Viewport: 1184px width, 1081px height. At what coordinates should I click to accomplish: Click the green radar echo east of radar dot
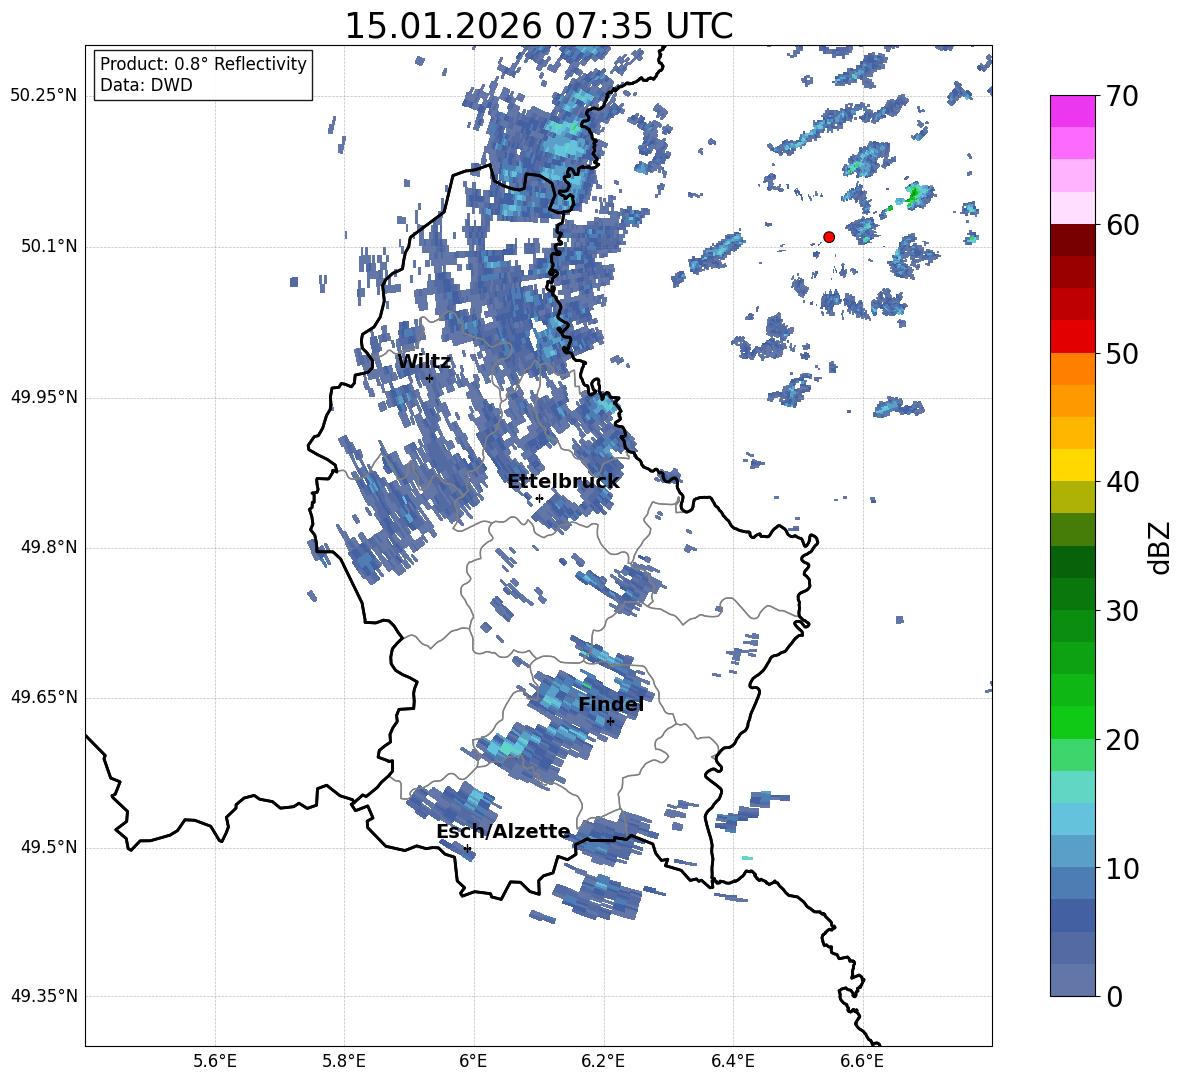[x=915, y=195]
